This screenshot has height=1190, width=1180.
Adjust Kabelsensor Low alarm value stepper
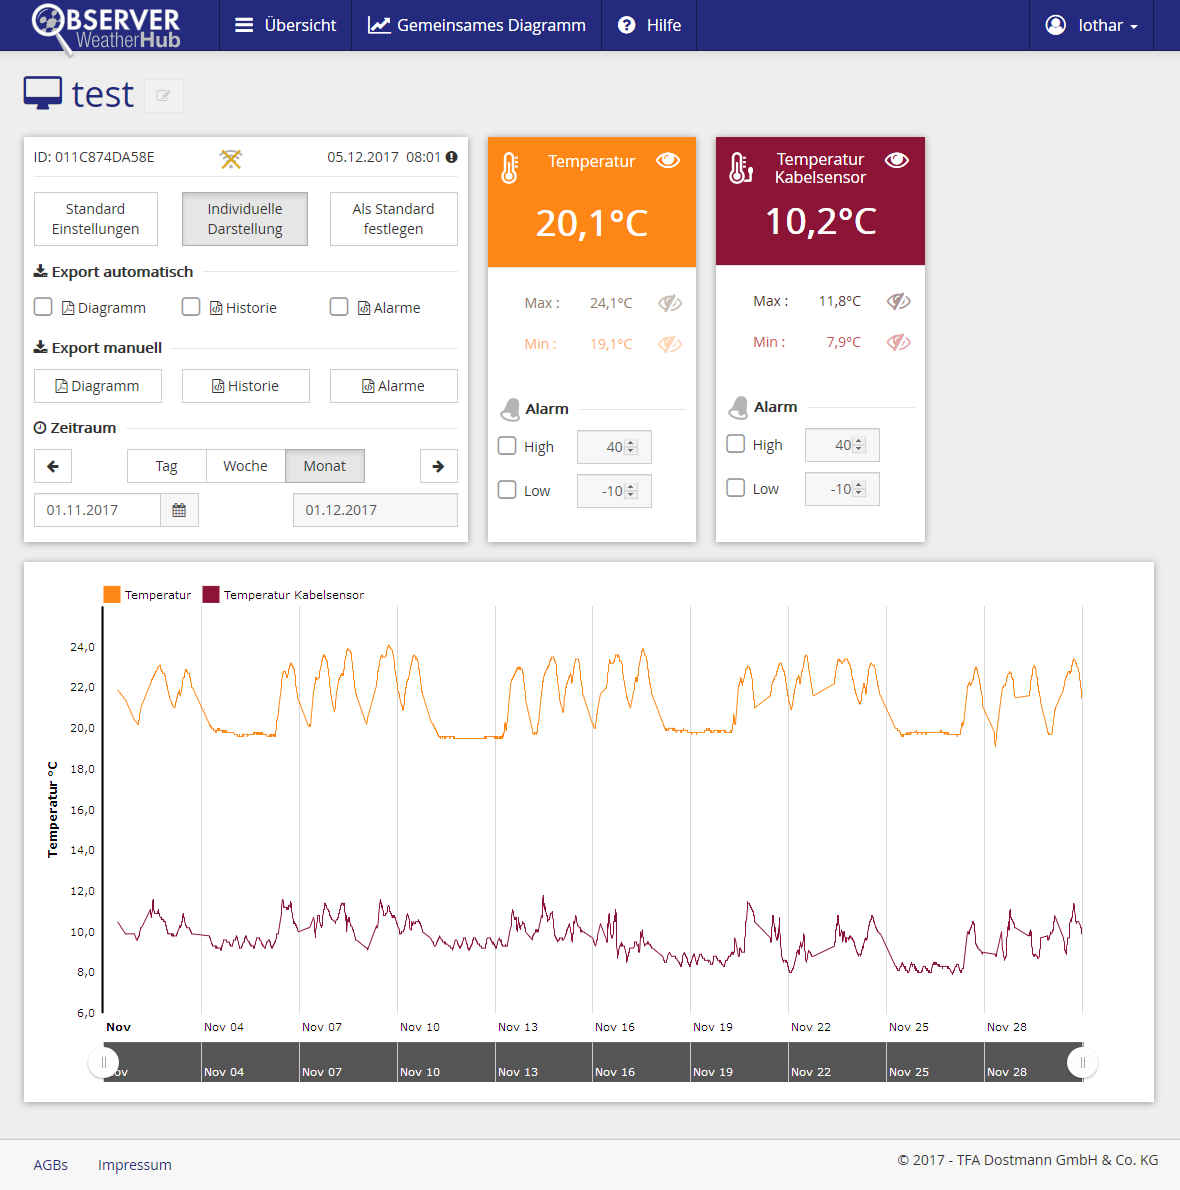[859, 489]
